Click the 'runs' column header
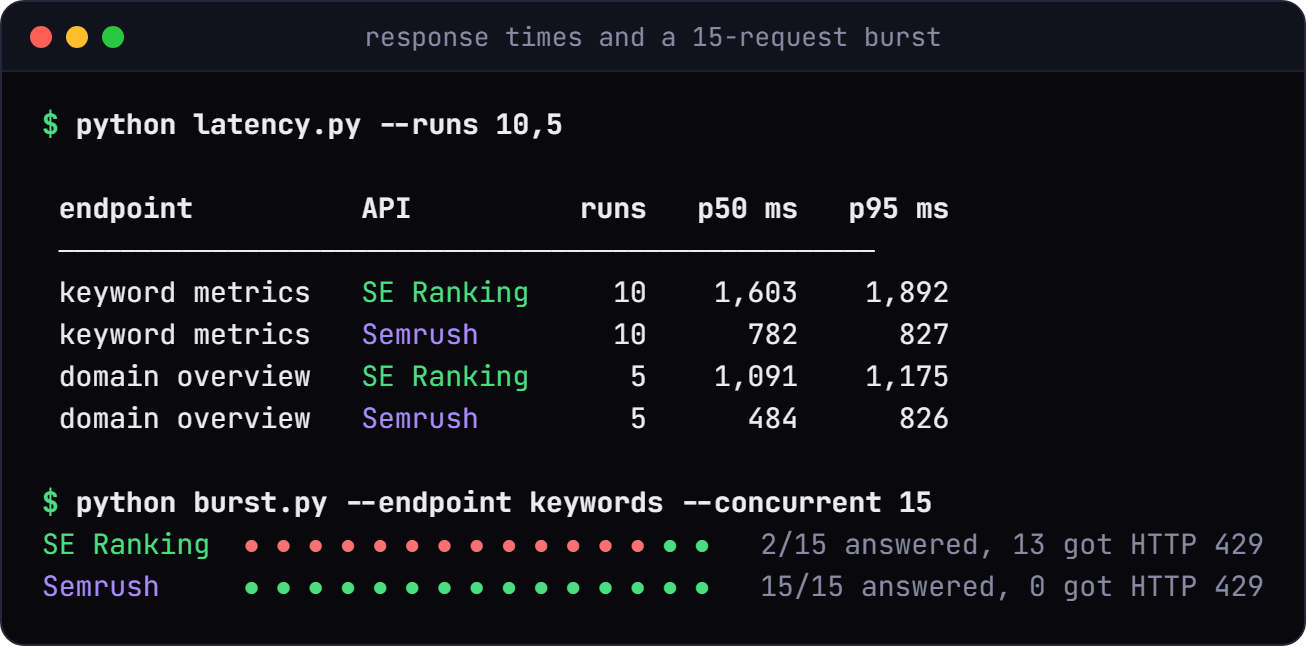1308x646 pixels. [613, 209]
